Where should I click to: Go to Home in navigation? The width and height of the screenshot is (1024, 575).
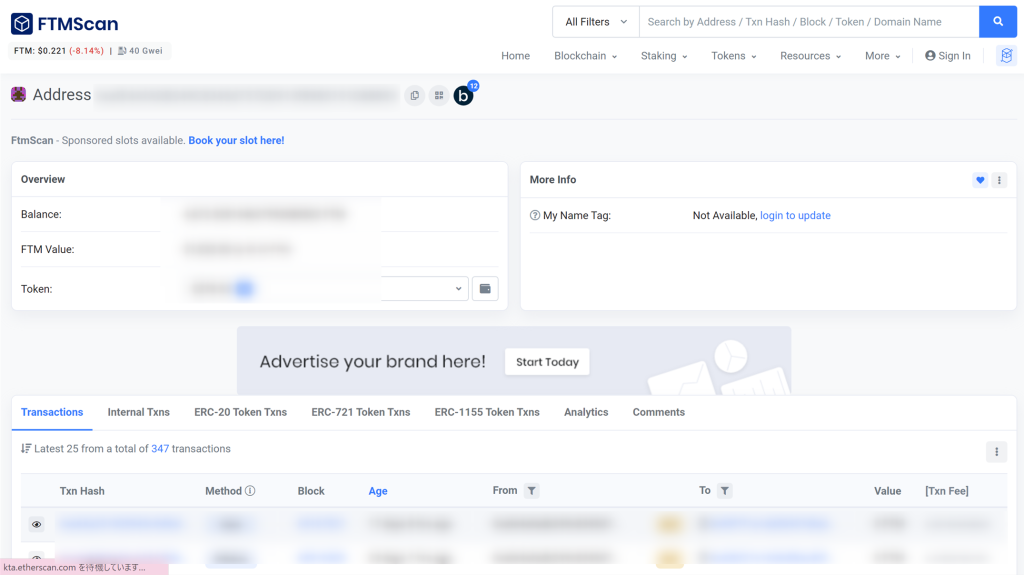point(515,56)
